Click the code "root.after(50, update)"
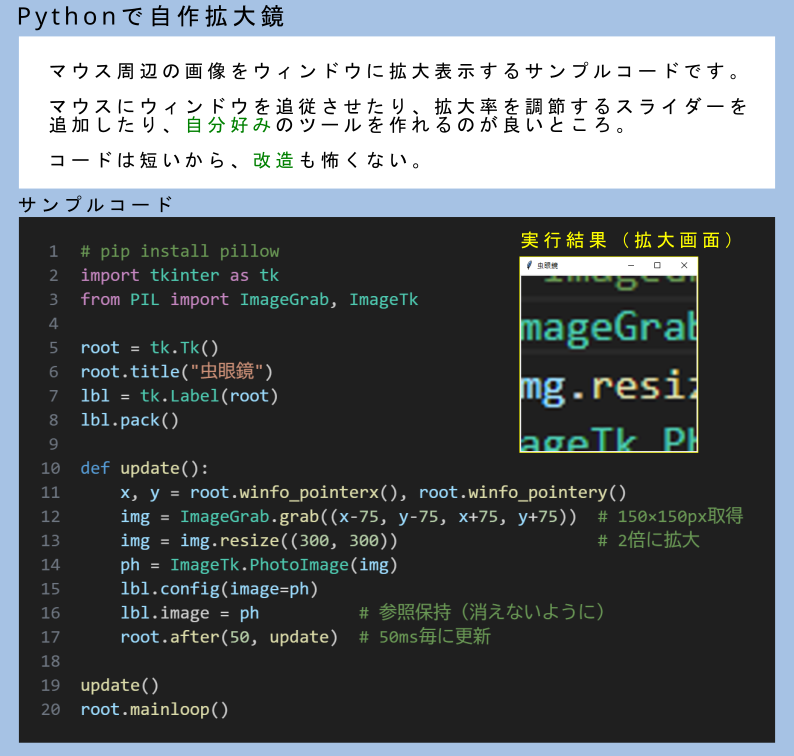The height and width of the screenshot is (756, 794). [229, 637]
